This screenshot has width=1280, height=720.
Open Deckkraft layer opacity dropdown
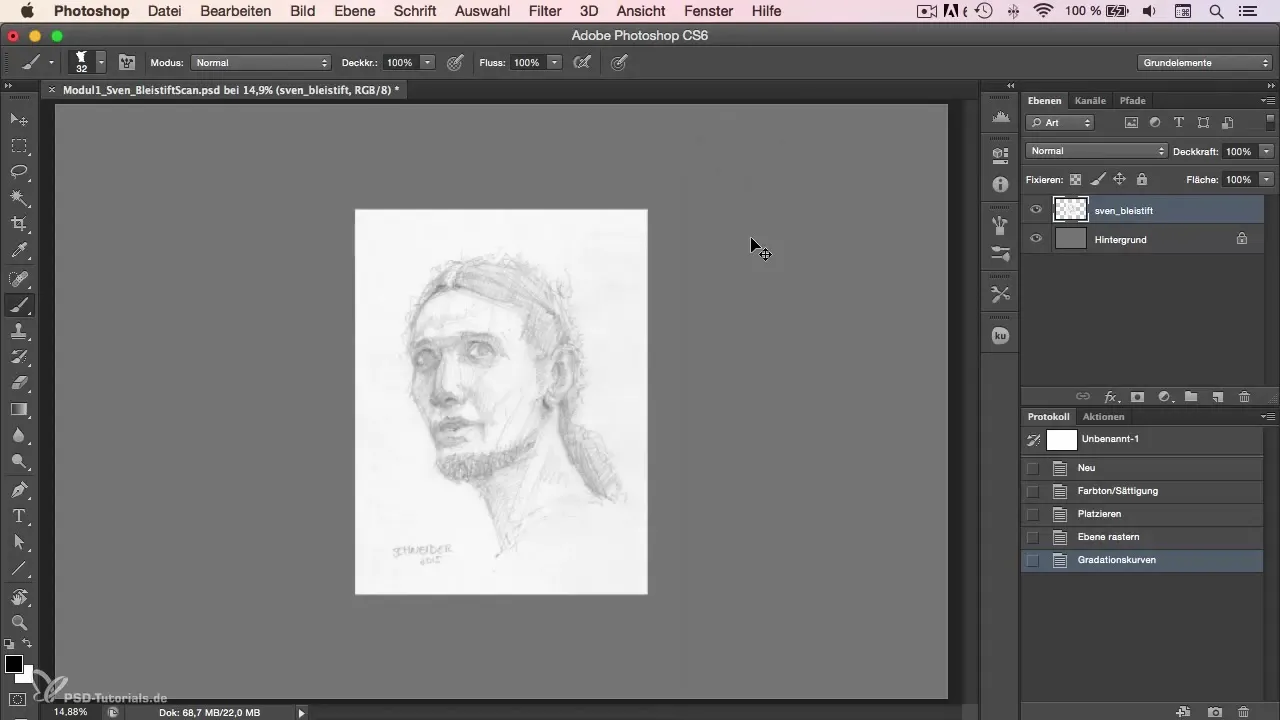1267,151
